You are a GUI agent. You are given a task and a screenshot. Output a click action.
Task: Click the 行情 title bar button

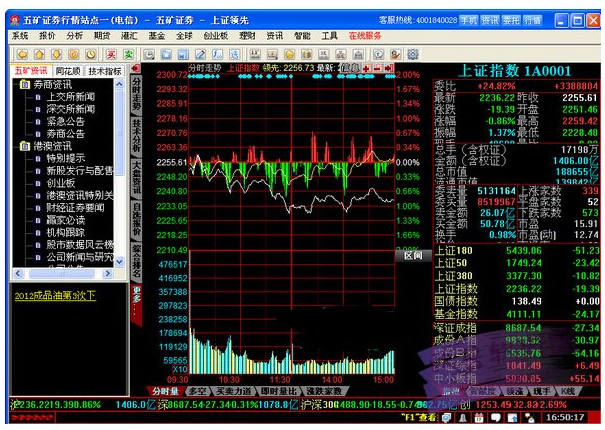coord(532,20)
